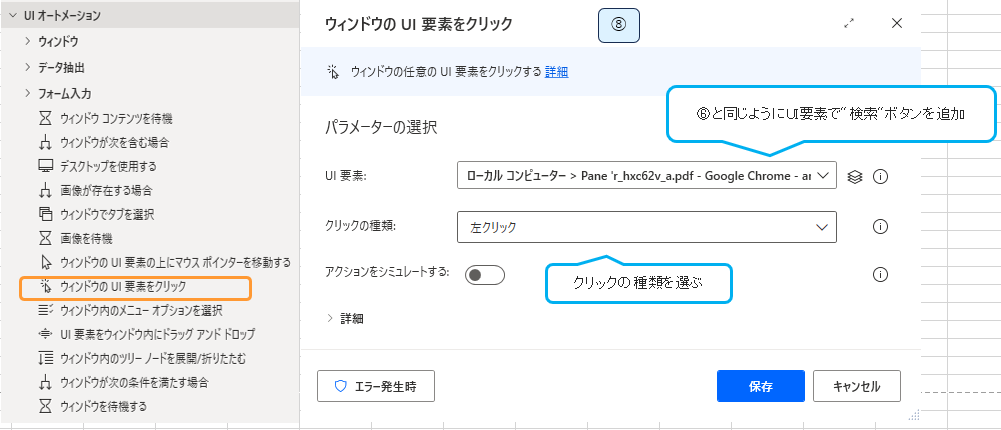Click the expand dialog arrows icon
Screen dimensions: 1001x430
point(850,24)
